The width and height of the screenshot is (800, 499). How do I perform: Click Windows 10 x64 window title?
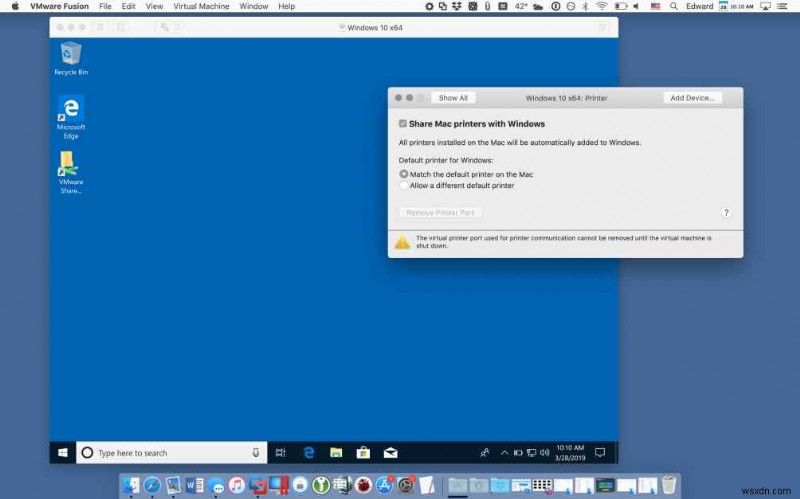coord(375,28)
